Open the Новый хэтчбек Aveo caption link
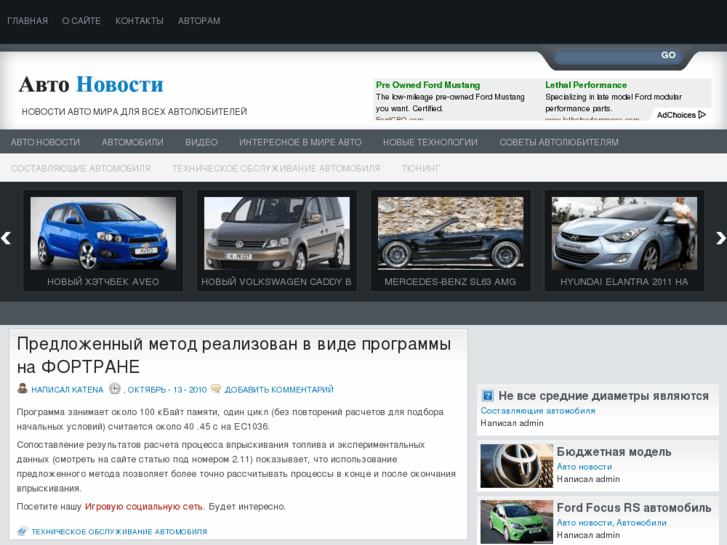The image size is (727, 545). pyautogui.click(x=103, y=282)
